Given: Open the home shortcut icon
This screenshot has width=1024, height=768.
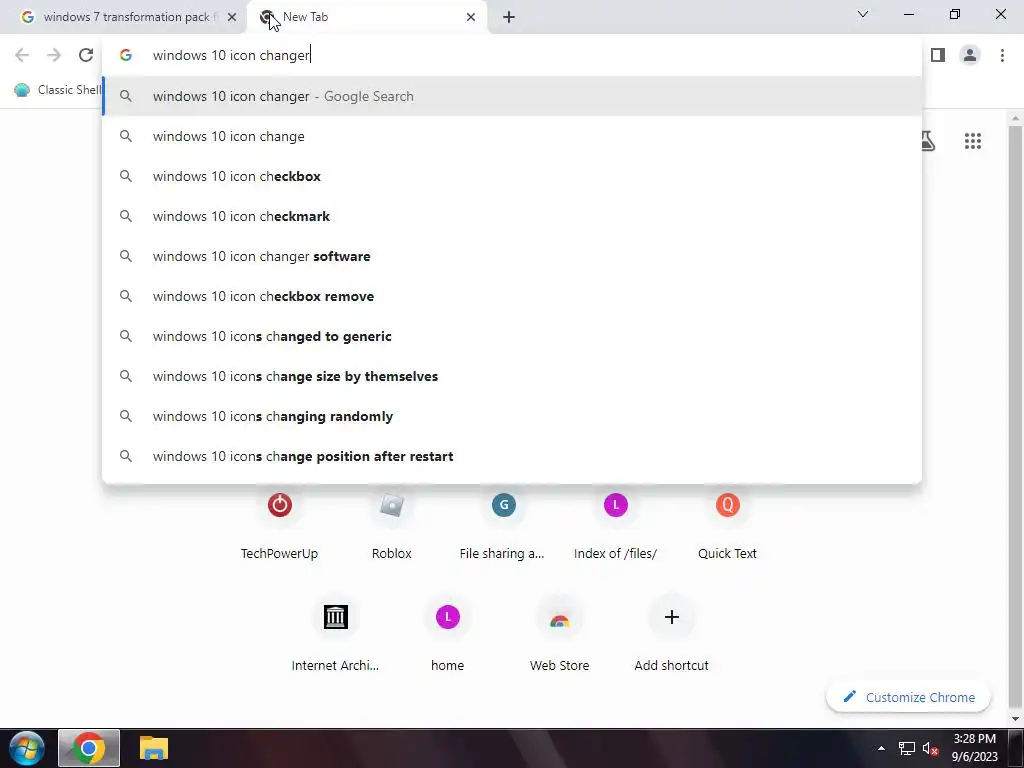Looking at the screenshot, I should point(447,616).
